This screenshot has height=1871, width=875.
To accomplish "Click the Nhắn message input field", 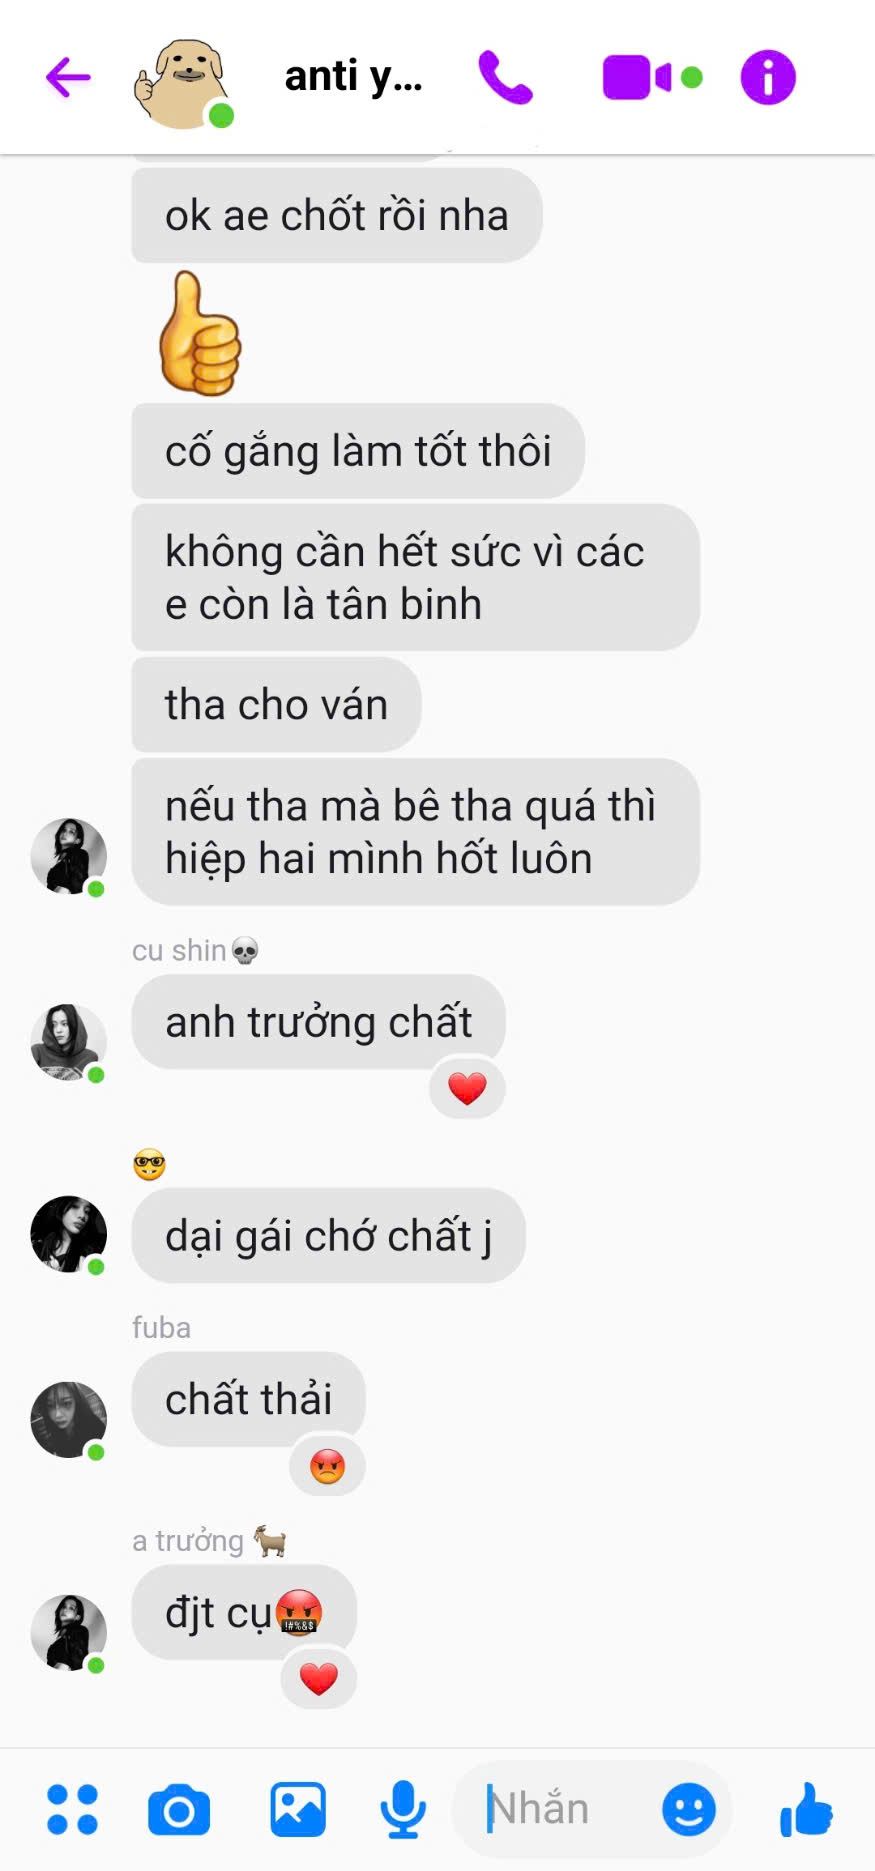I will point(560,1809).
